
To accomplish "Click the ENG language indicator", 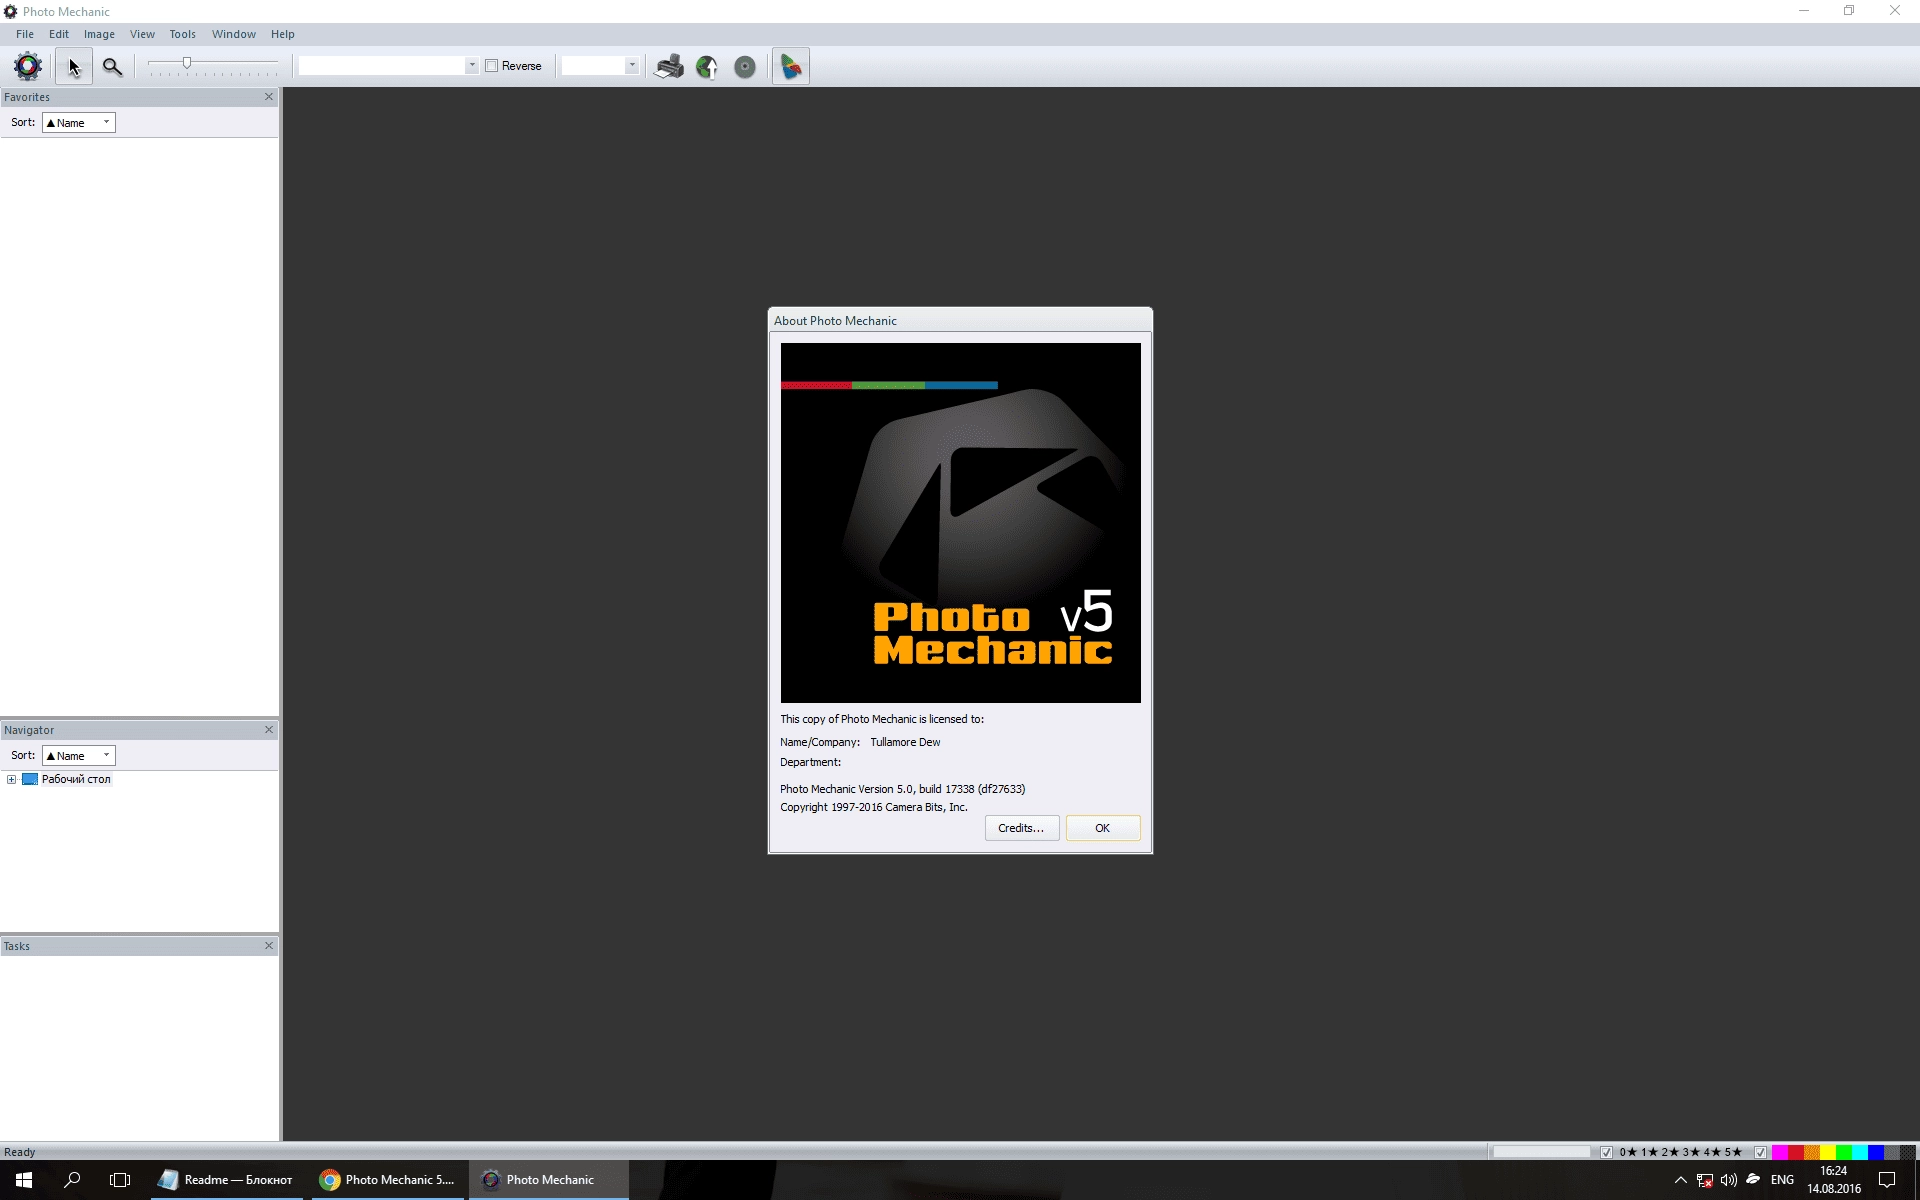I will [x=1782, y=1180].
